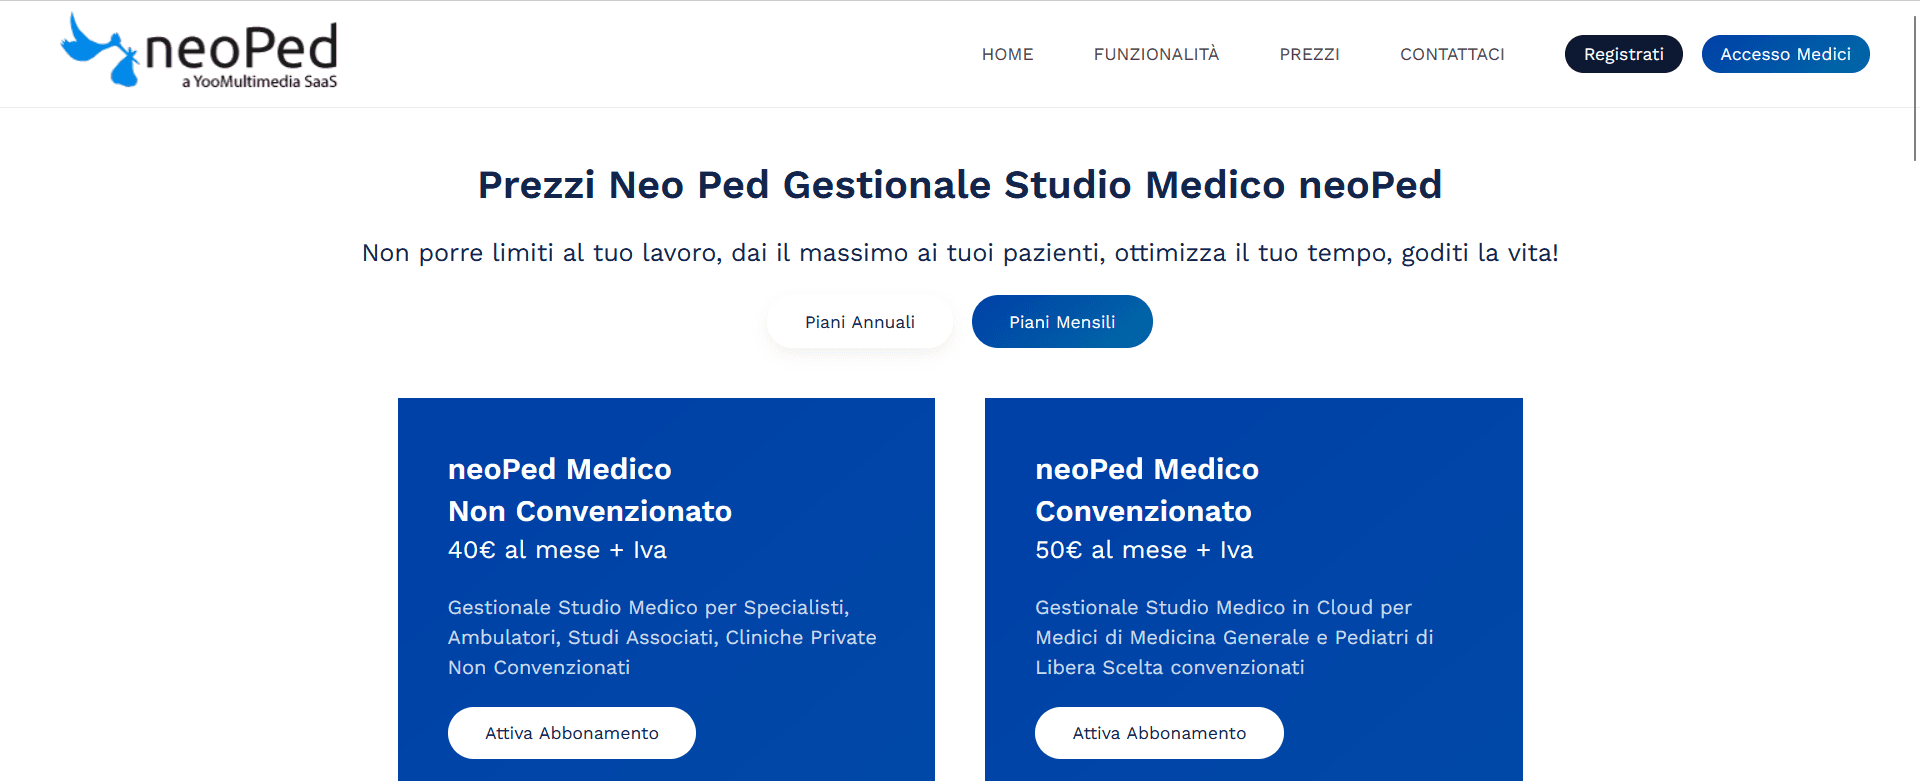Select the Piani Mensili toggle
This screenshot has height=781, width=1920.
(1062, 321)
